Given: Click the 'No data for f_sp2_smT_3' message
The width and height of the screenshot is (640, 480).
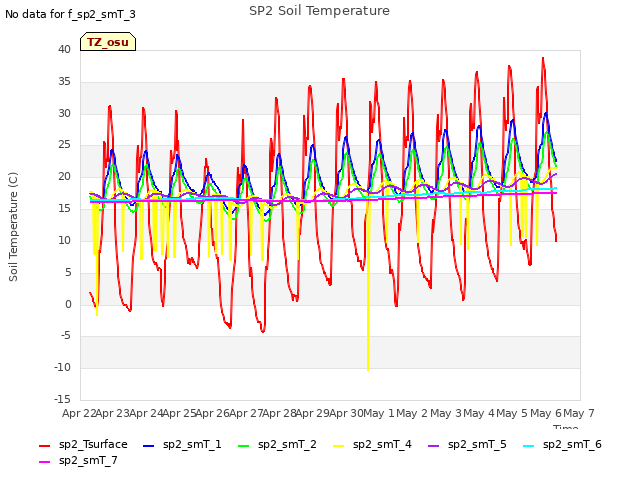Looking at the screenshot, I should (x=70, y=14).
